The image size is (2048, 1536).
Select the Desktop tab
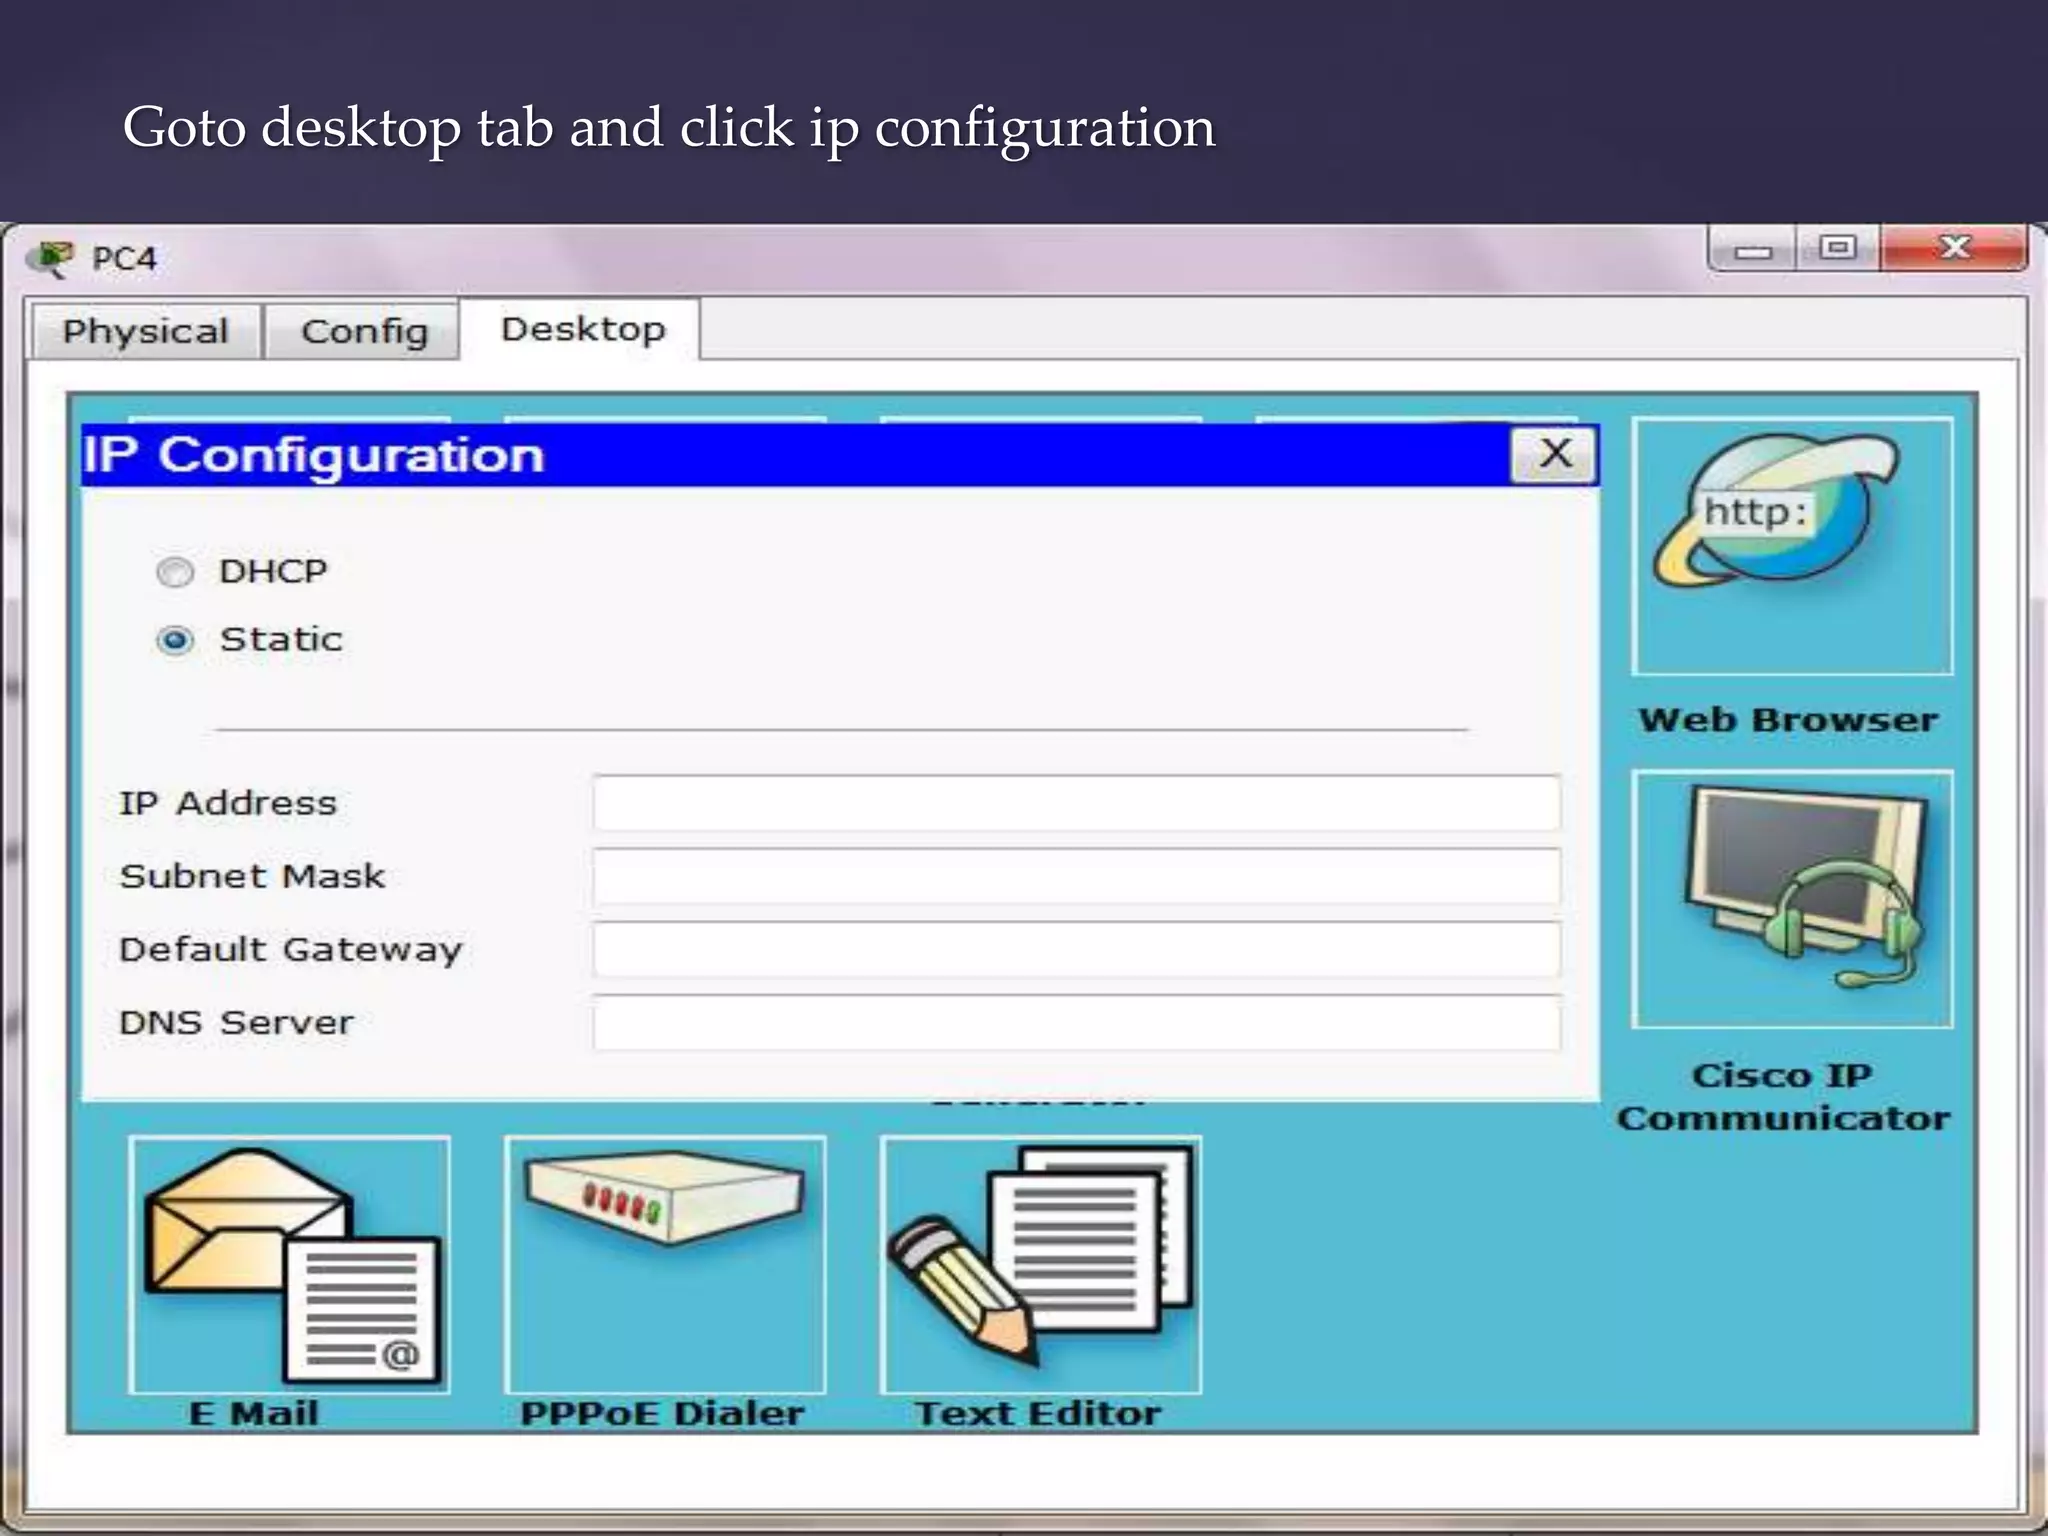pos(582,329)
